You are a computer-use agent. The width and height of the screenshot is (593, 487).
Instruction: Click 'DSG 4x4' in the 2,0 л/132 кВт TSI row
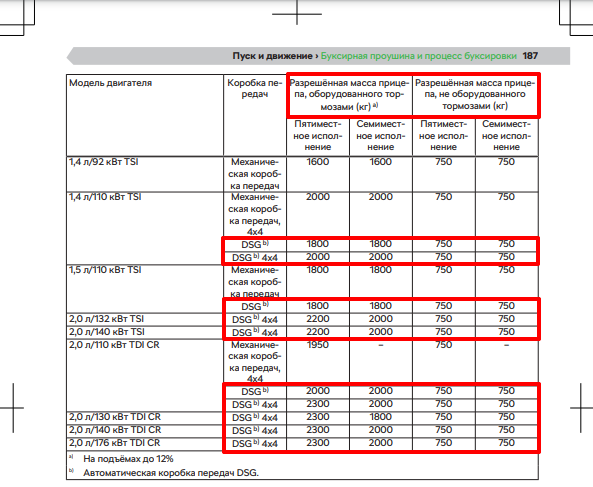click(x=255, y=319)
